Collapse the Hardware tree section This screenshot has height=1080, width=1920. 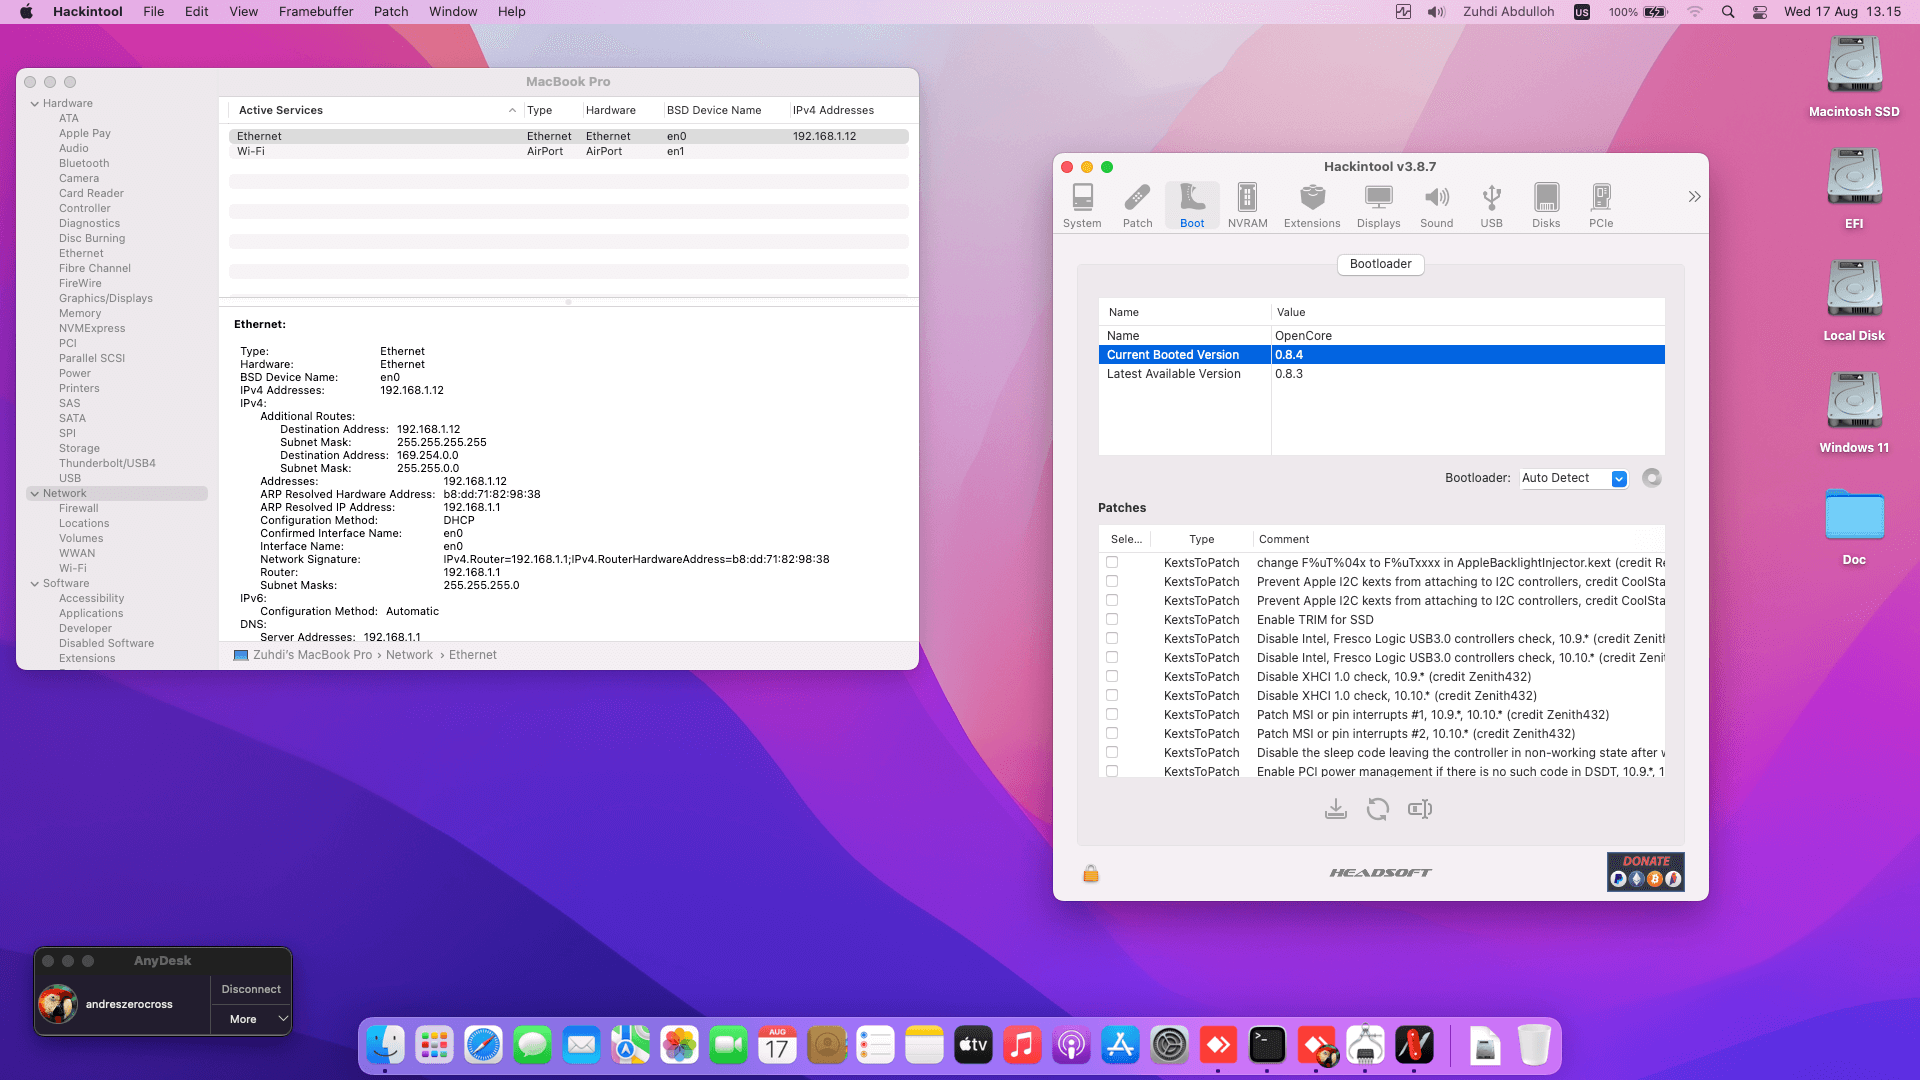35,104
